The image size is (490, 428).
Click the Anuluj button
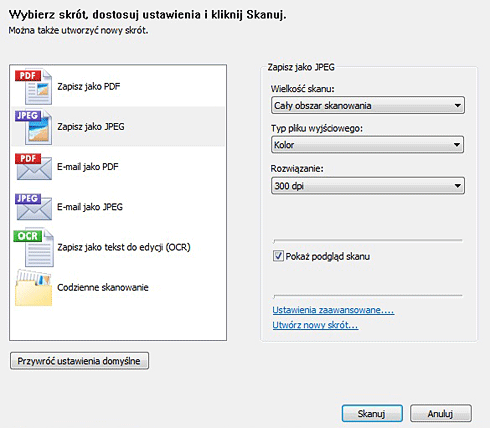coord(441,414)
